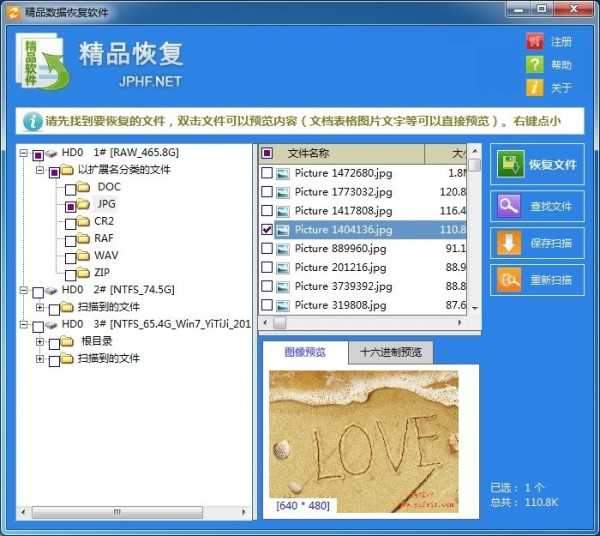The image size is (600, 536).
Task: Click the red 注册 register icon
Action: 535,41
